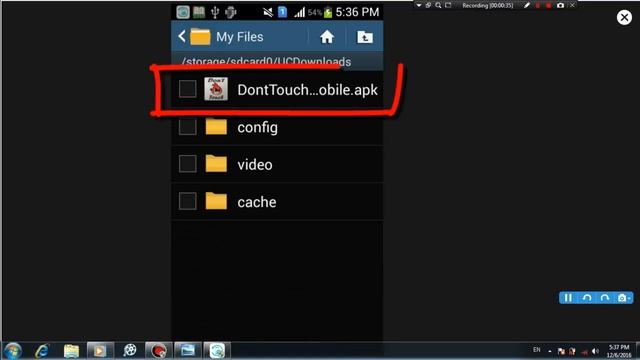Open Windows Media Player on taskbar

pyautogui.click(x=100, y=351)
